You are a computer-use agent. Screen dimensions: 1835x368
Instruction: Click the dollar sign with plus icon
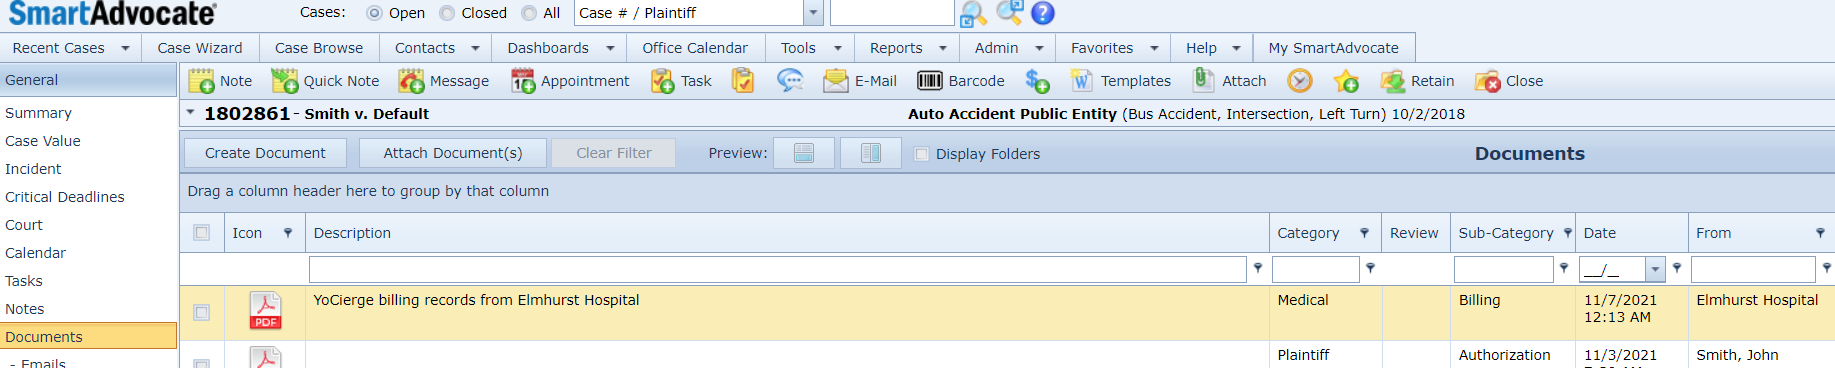click(1038, 81)
